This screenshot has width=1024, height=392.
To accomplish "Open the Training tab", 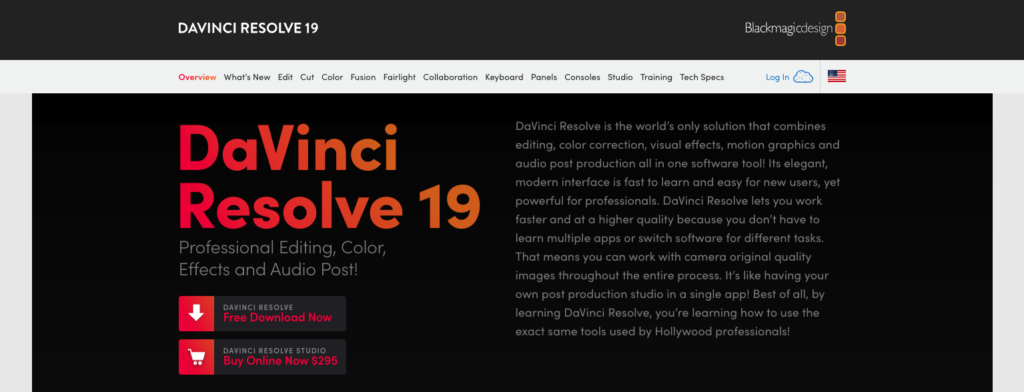I will pos(656,77).
